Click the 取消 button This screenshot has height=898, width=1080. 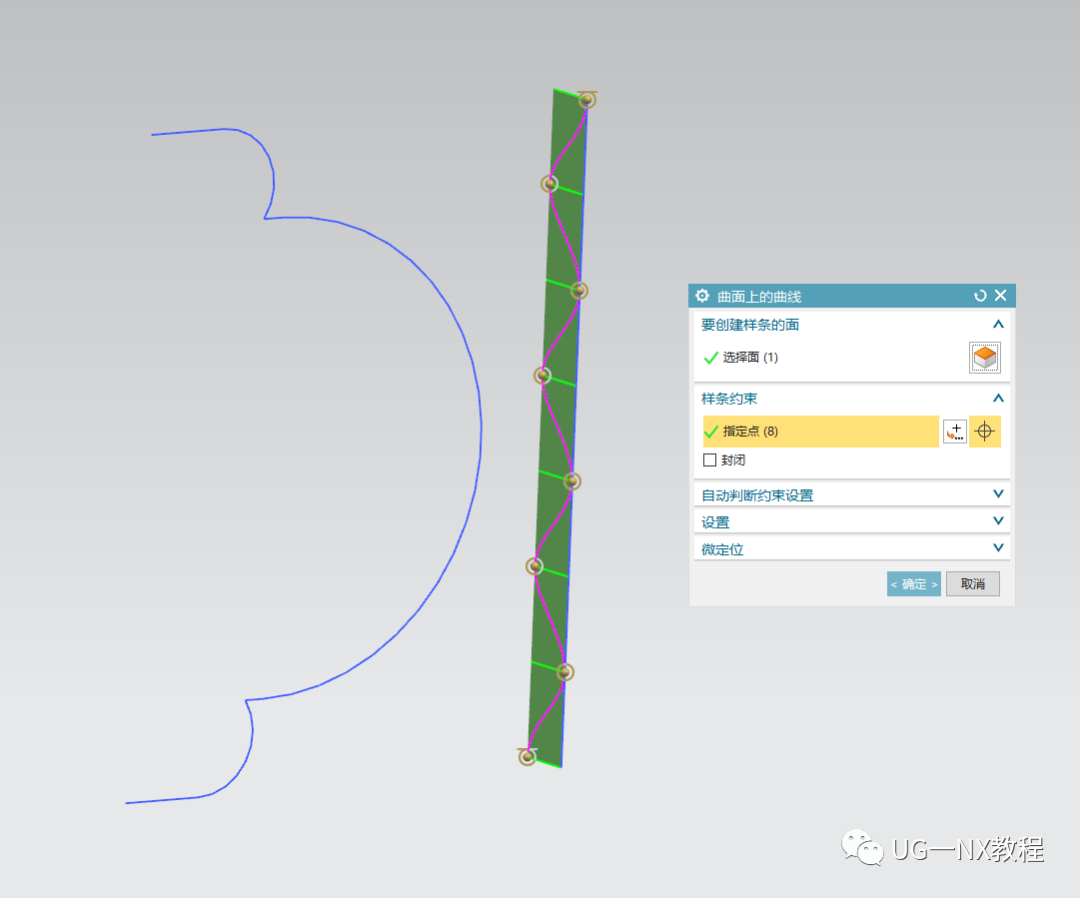(973, 584)
